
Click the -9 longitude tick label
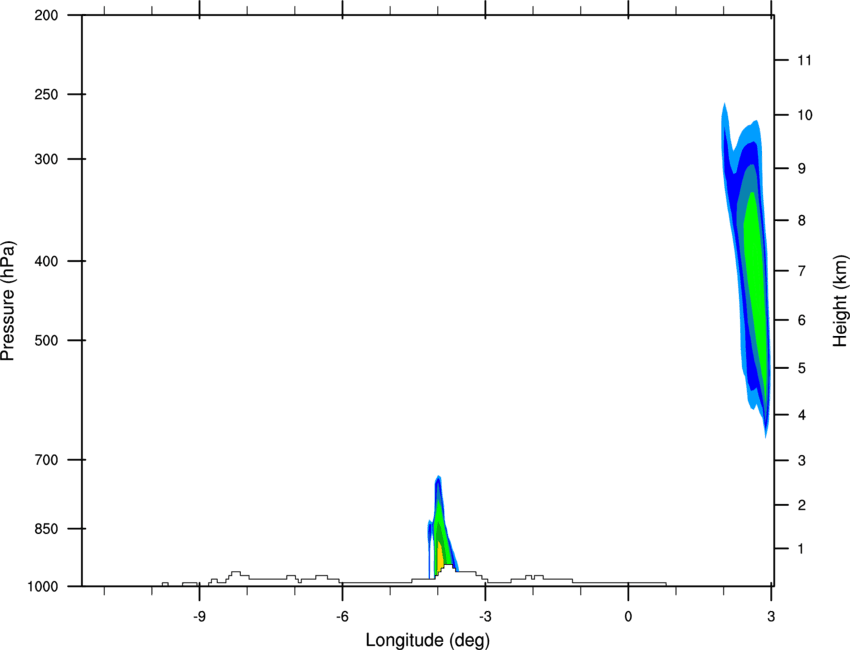coord(199,616)
